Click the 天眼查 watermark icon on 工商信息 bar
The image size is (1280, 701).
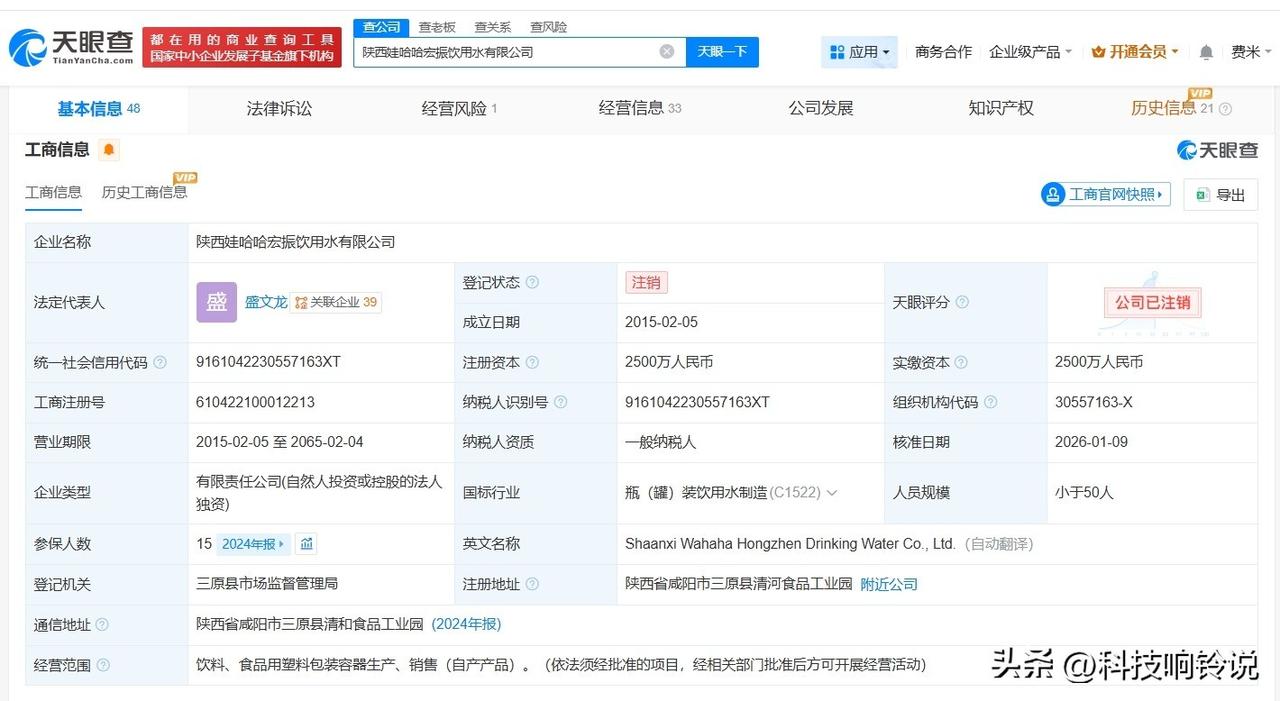click(x=1184, y=148)
